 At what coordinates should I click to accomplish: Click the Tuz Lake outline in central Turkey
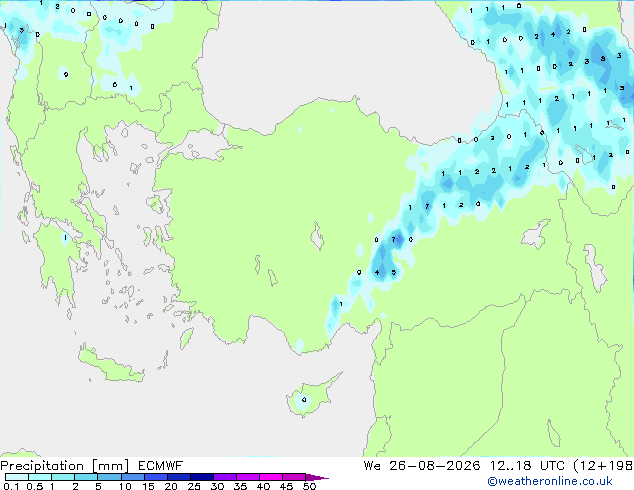[317, 236]
